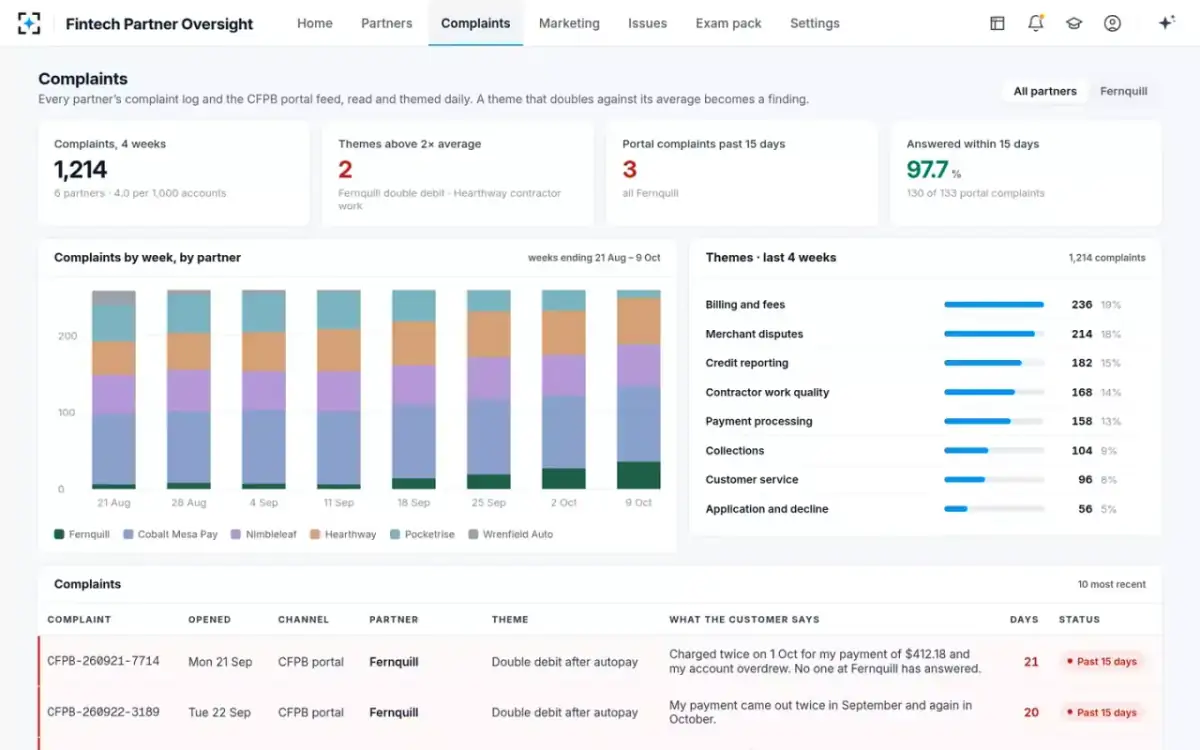
Task: Click the Past 15 days badge for CFPB-260921-7714
Action: [1101, 662]
